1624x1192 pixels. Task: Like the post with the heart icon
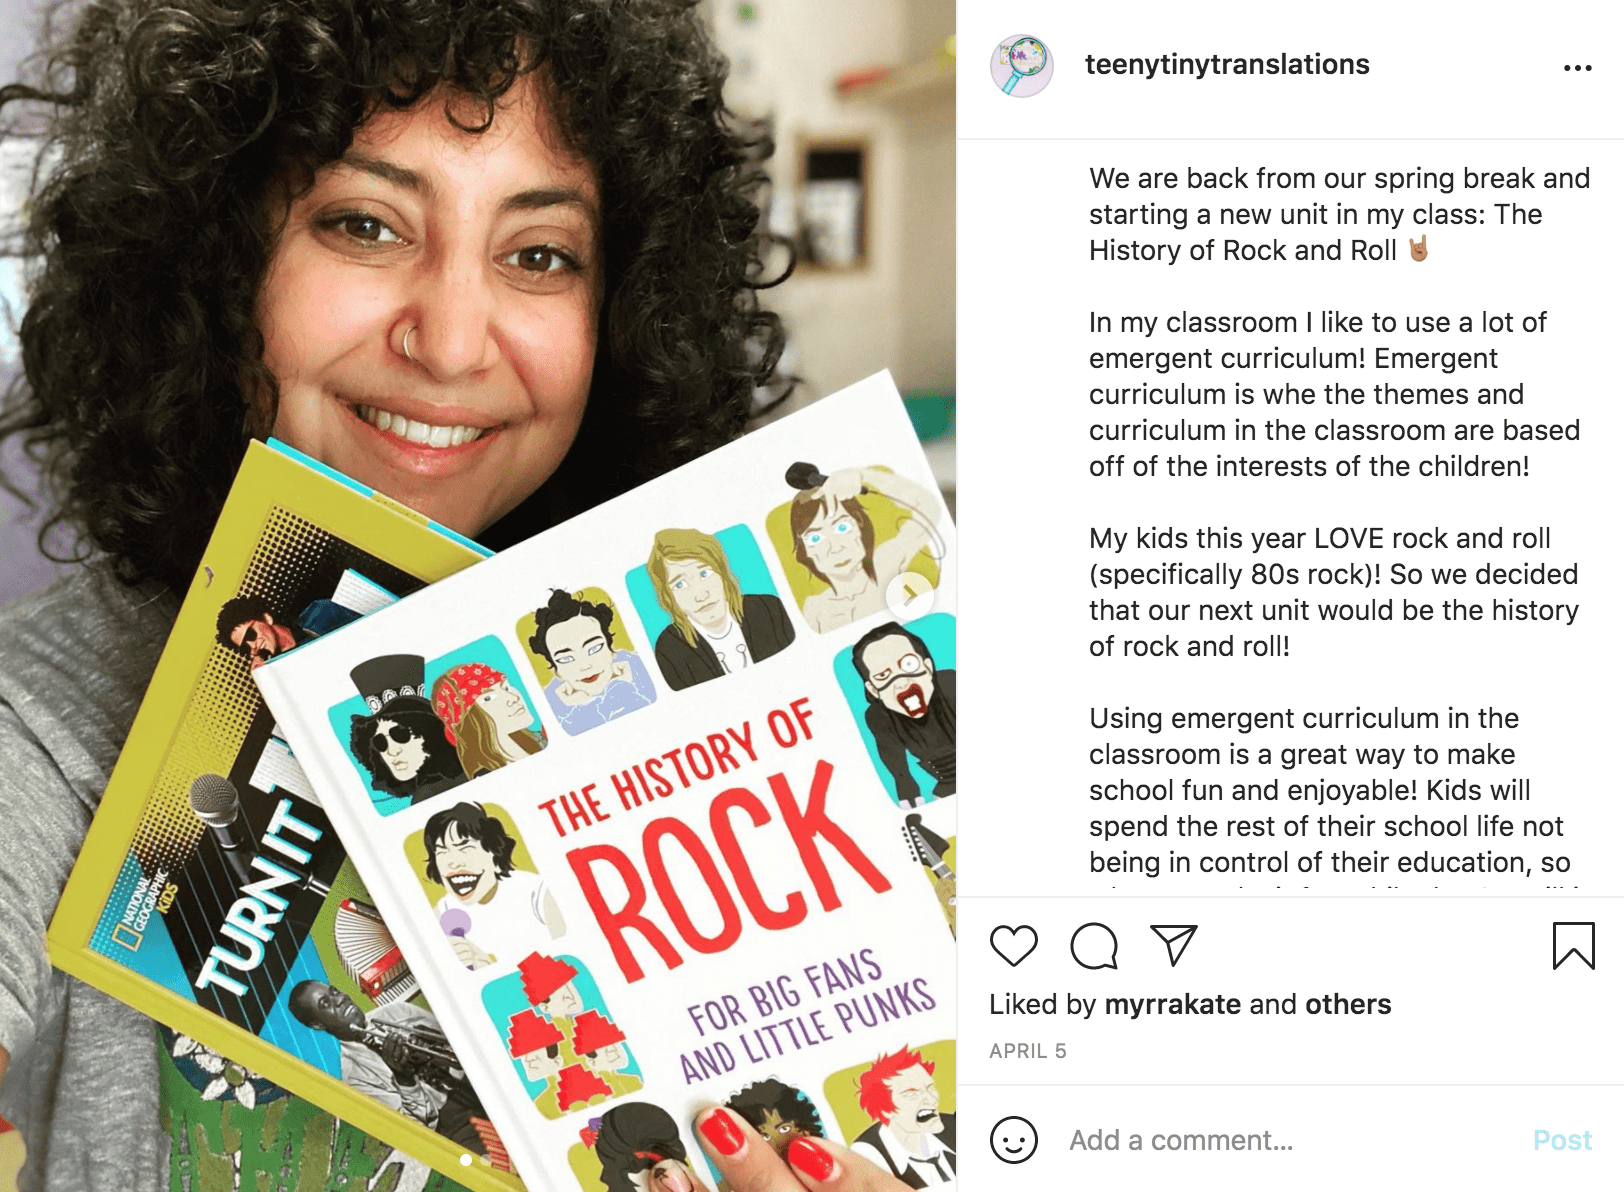pos(1013,945)
